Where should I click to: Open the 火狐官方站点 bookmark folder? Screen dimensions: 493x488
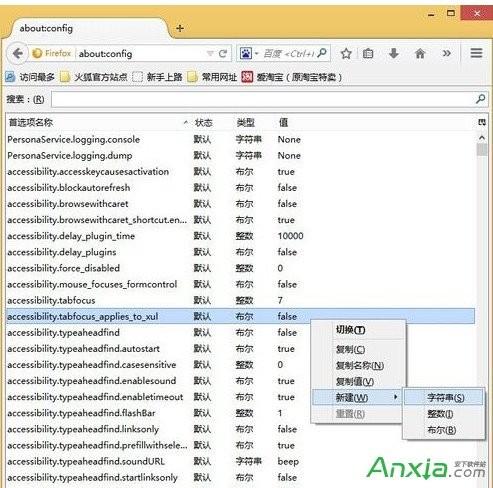click(x=94, y=77)
